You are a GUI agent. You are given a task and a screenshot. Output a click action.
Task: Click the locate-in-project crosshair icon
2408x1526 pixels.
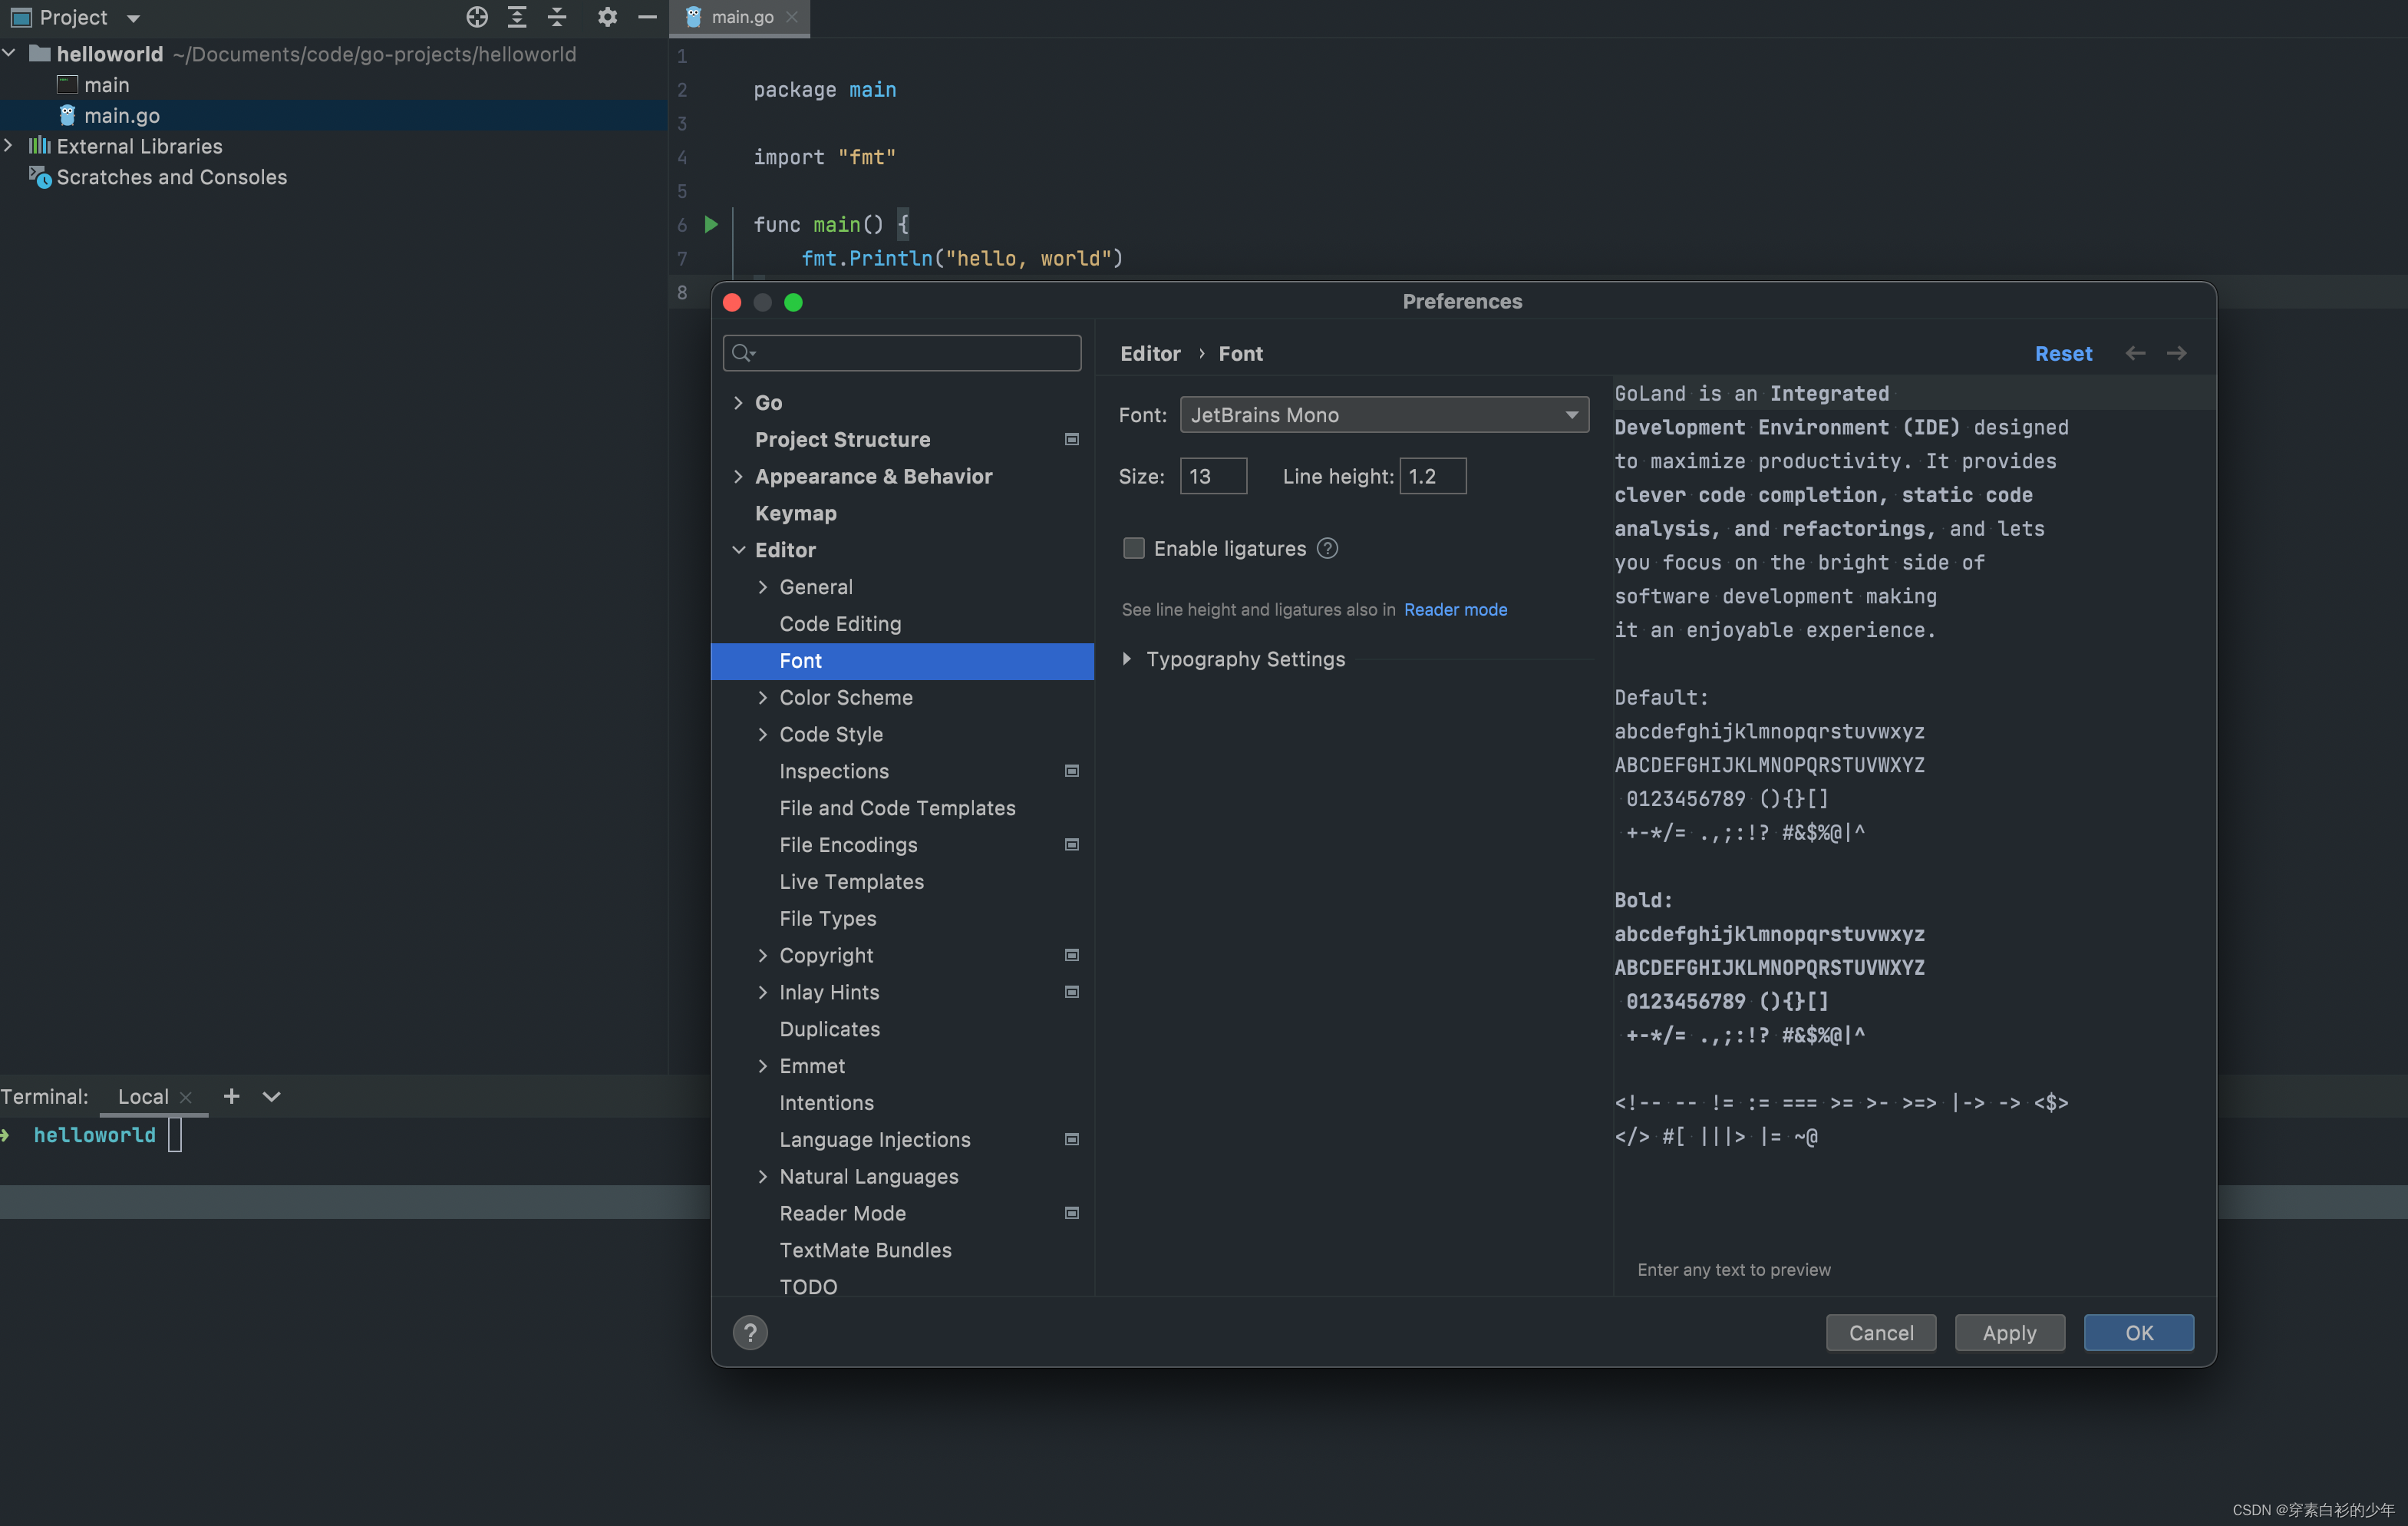click(477, 17)
